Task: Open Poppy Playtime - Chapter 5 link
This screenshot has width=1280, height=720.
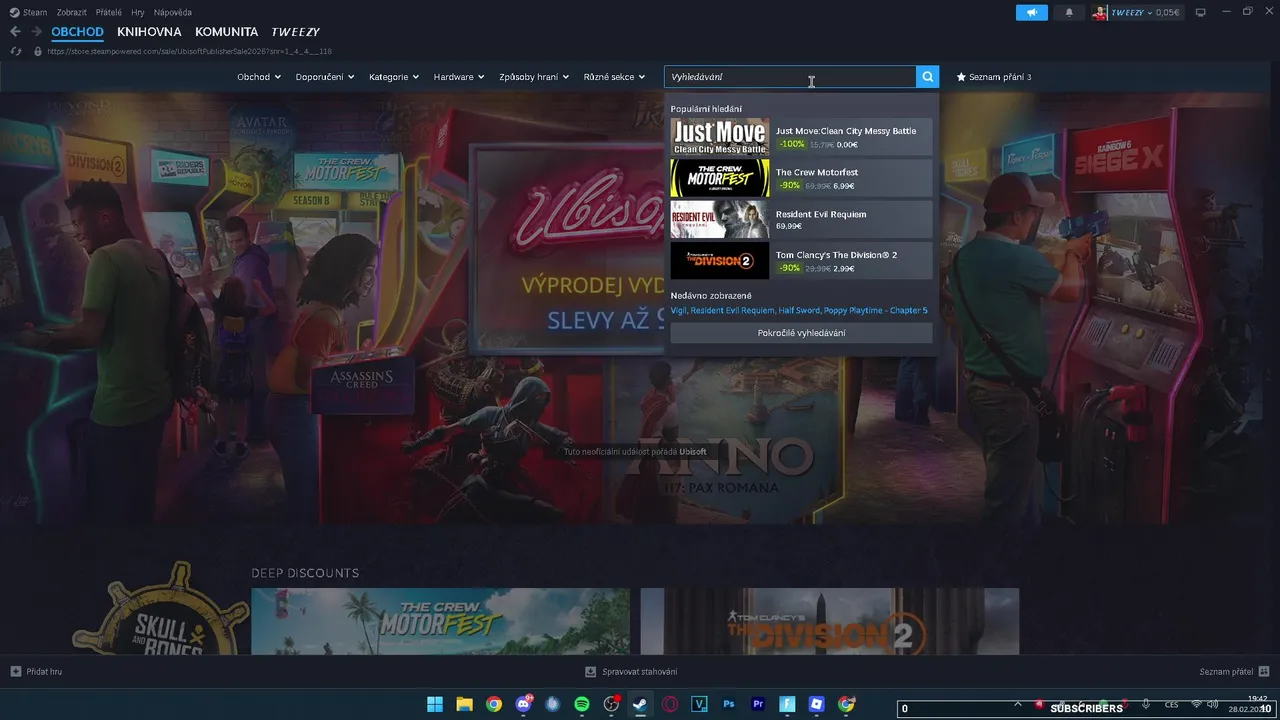Action: point(876,310)
